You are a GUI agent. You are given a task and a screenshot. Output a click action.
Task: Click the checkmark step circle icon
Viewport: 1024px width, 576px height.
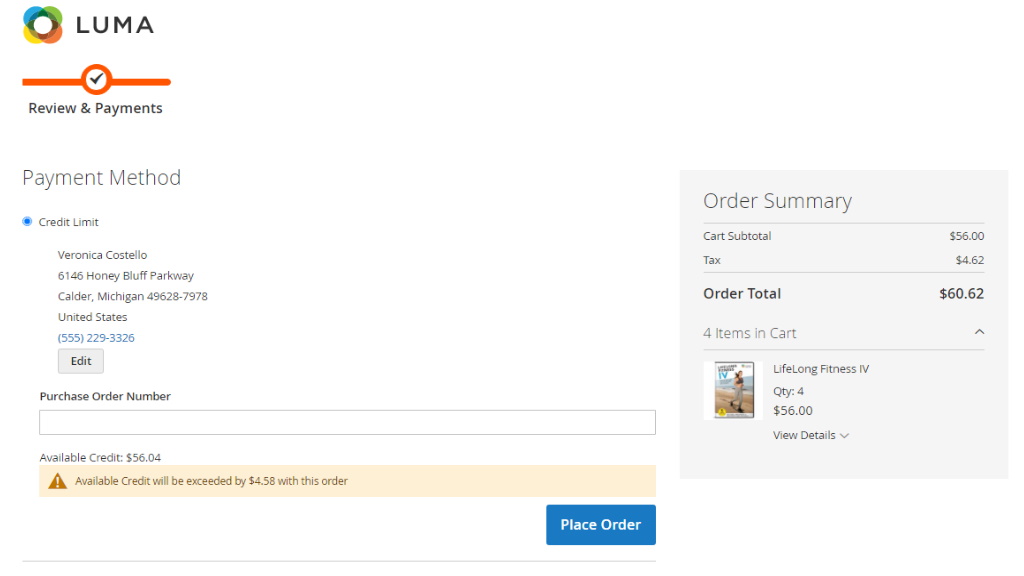[x=97, y=80]
